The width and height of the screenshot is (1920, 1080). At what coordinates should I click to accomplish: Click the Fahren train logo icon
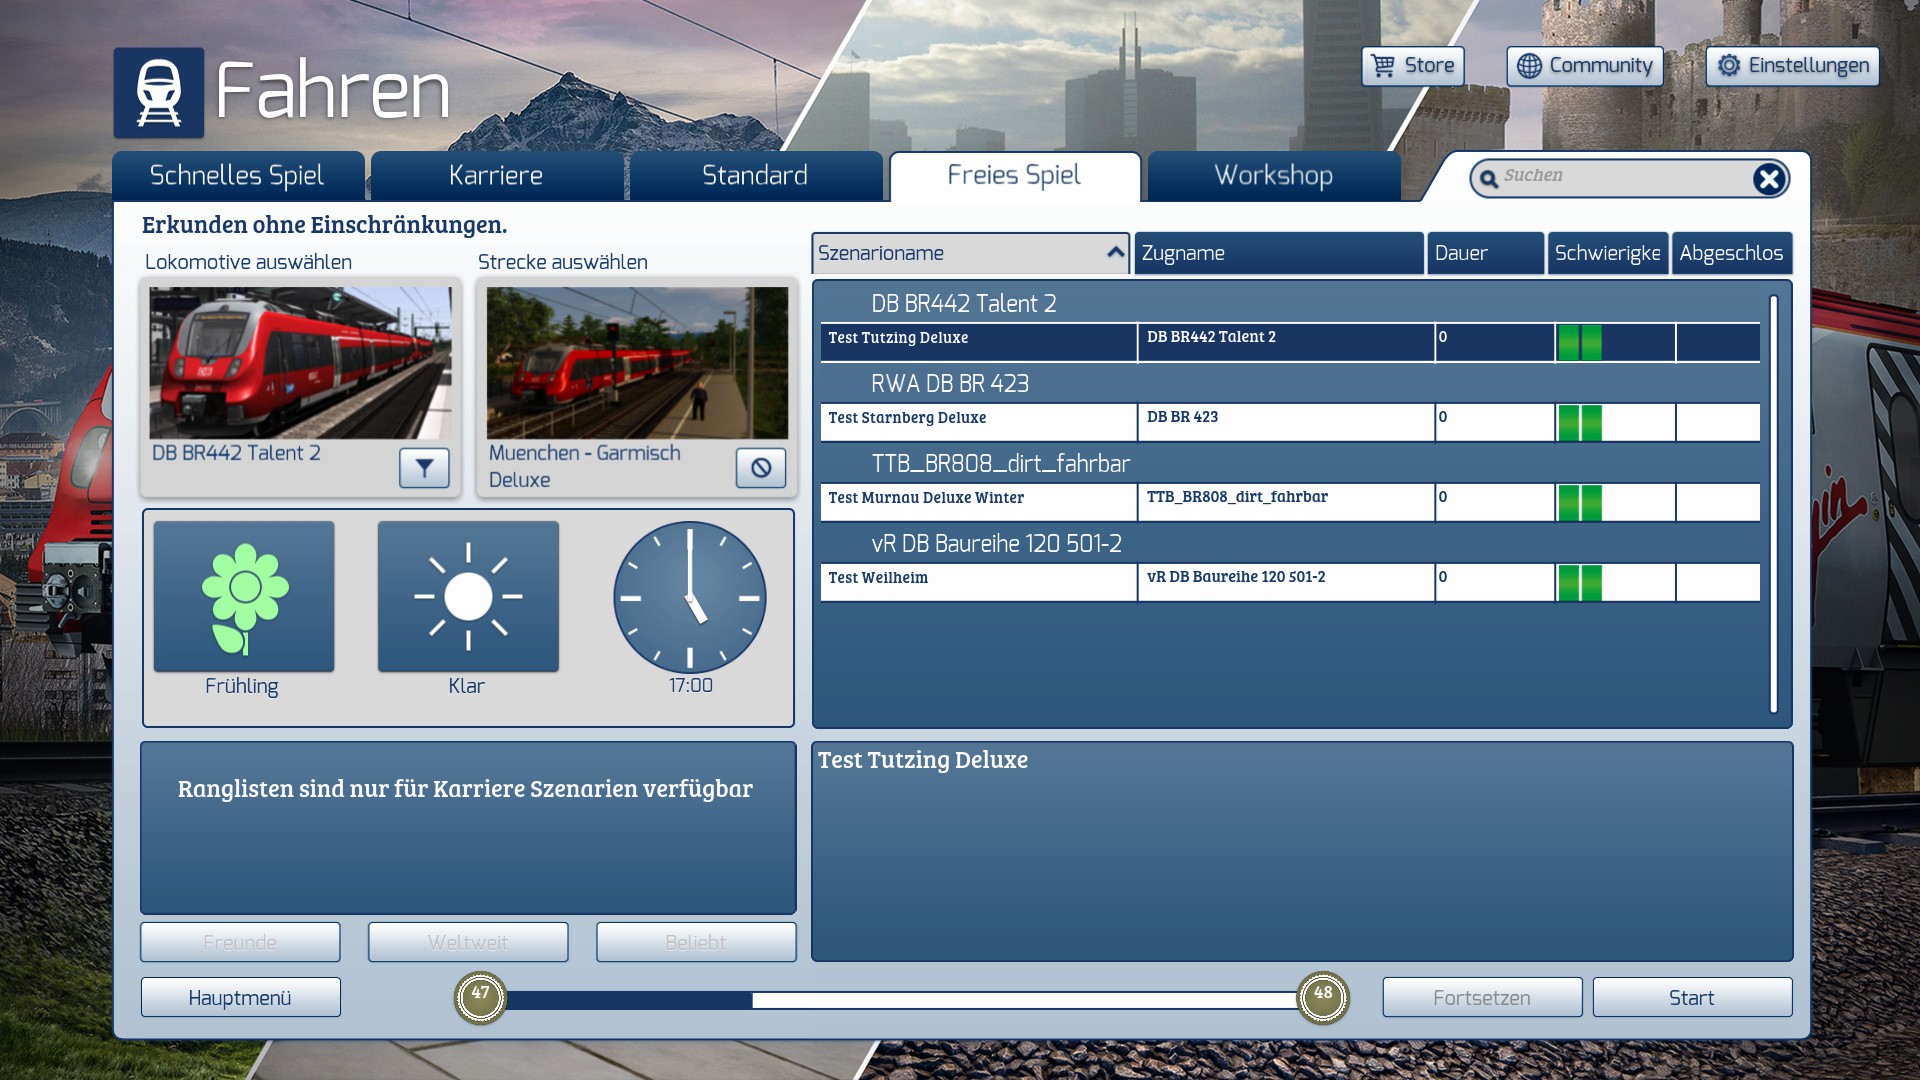[x=159, y=93]
